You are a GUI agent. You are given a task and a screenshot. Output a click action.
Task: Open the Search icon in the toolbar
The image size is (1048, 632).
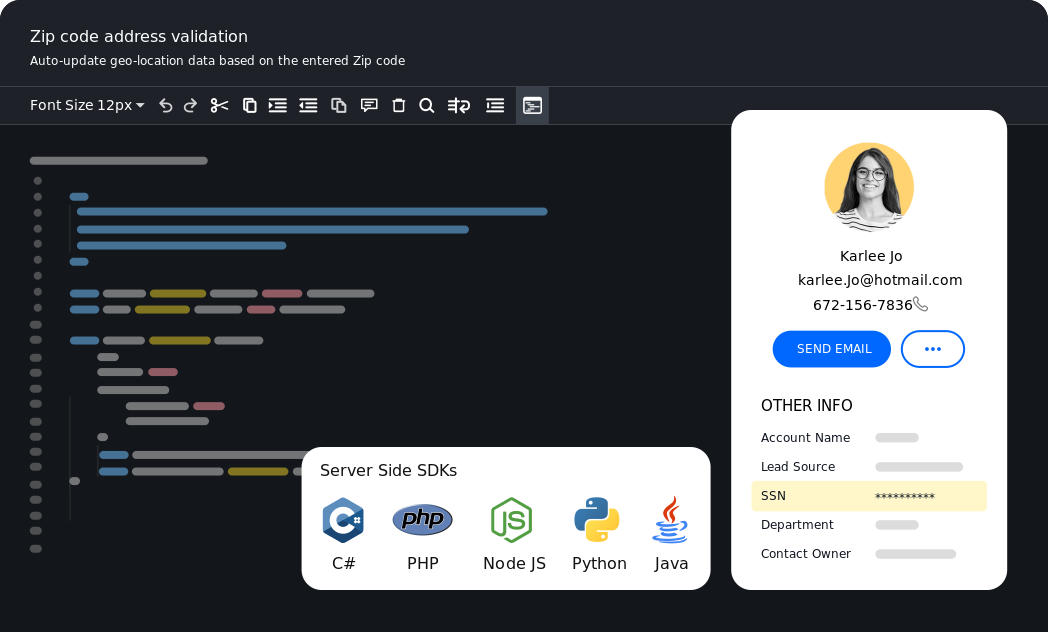click(x=427, y=105)
